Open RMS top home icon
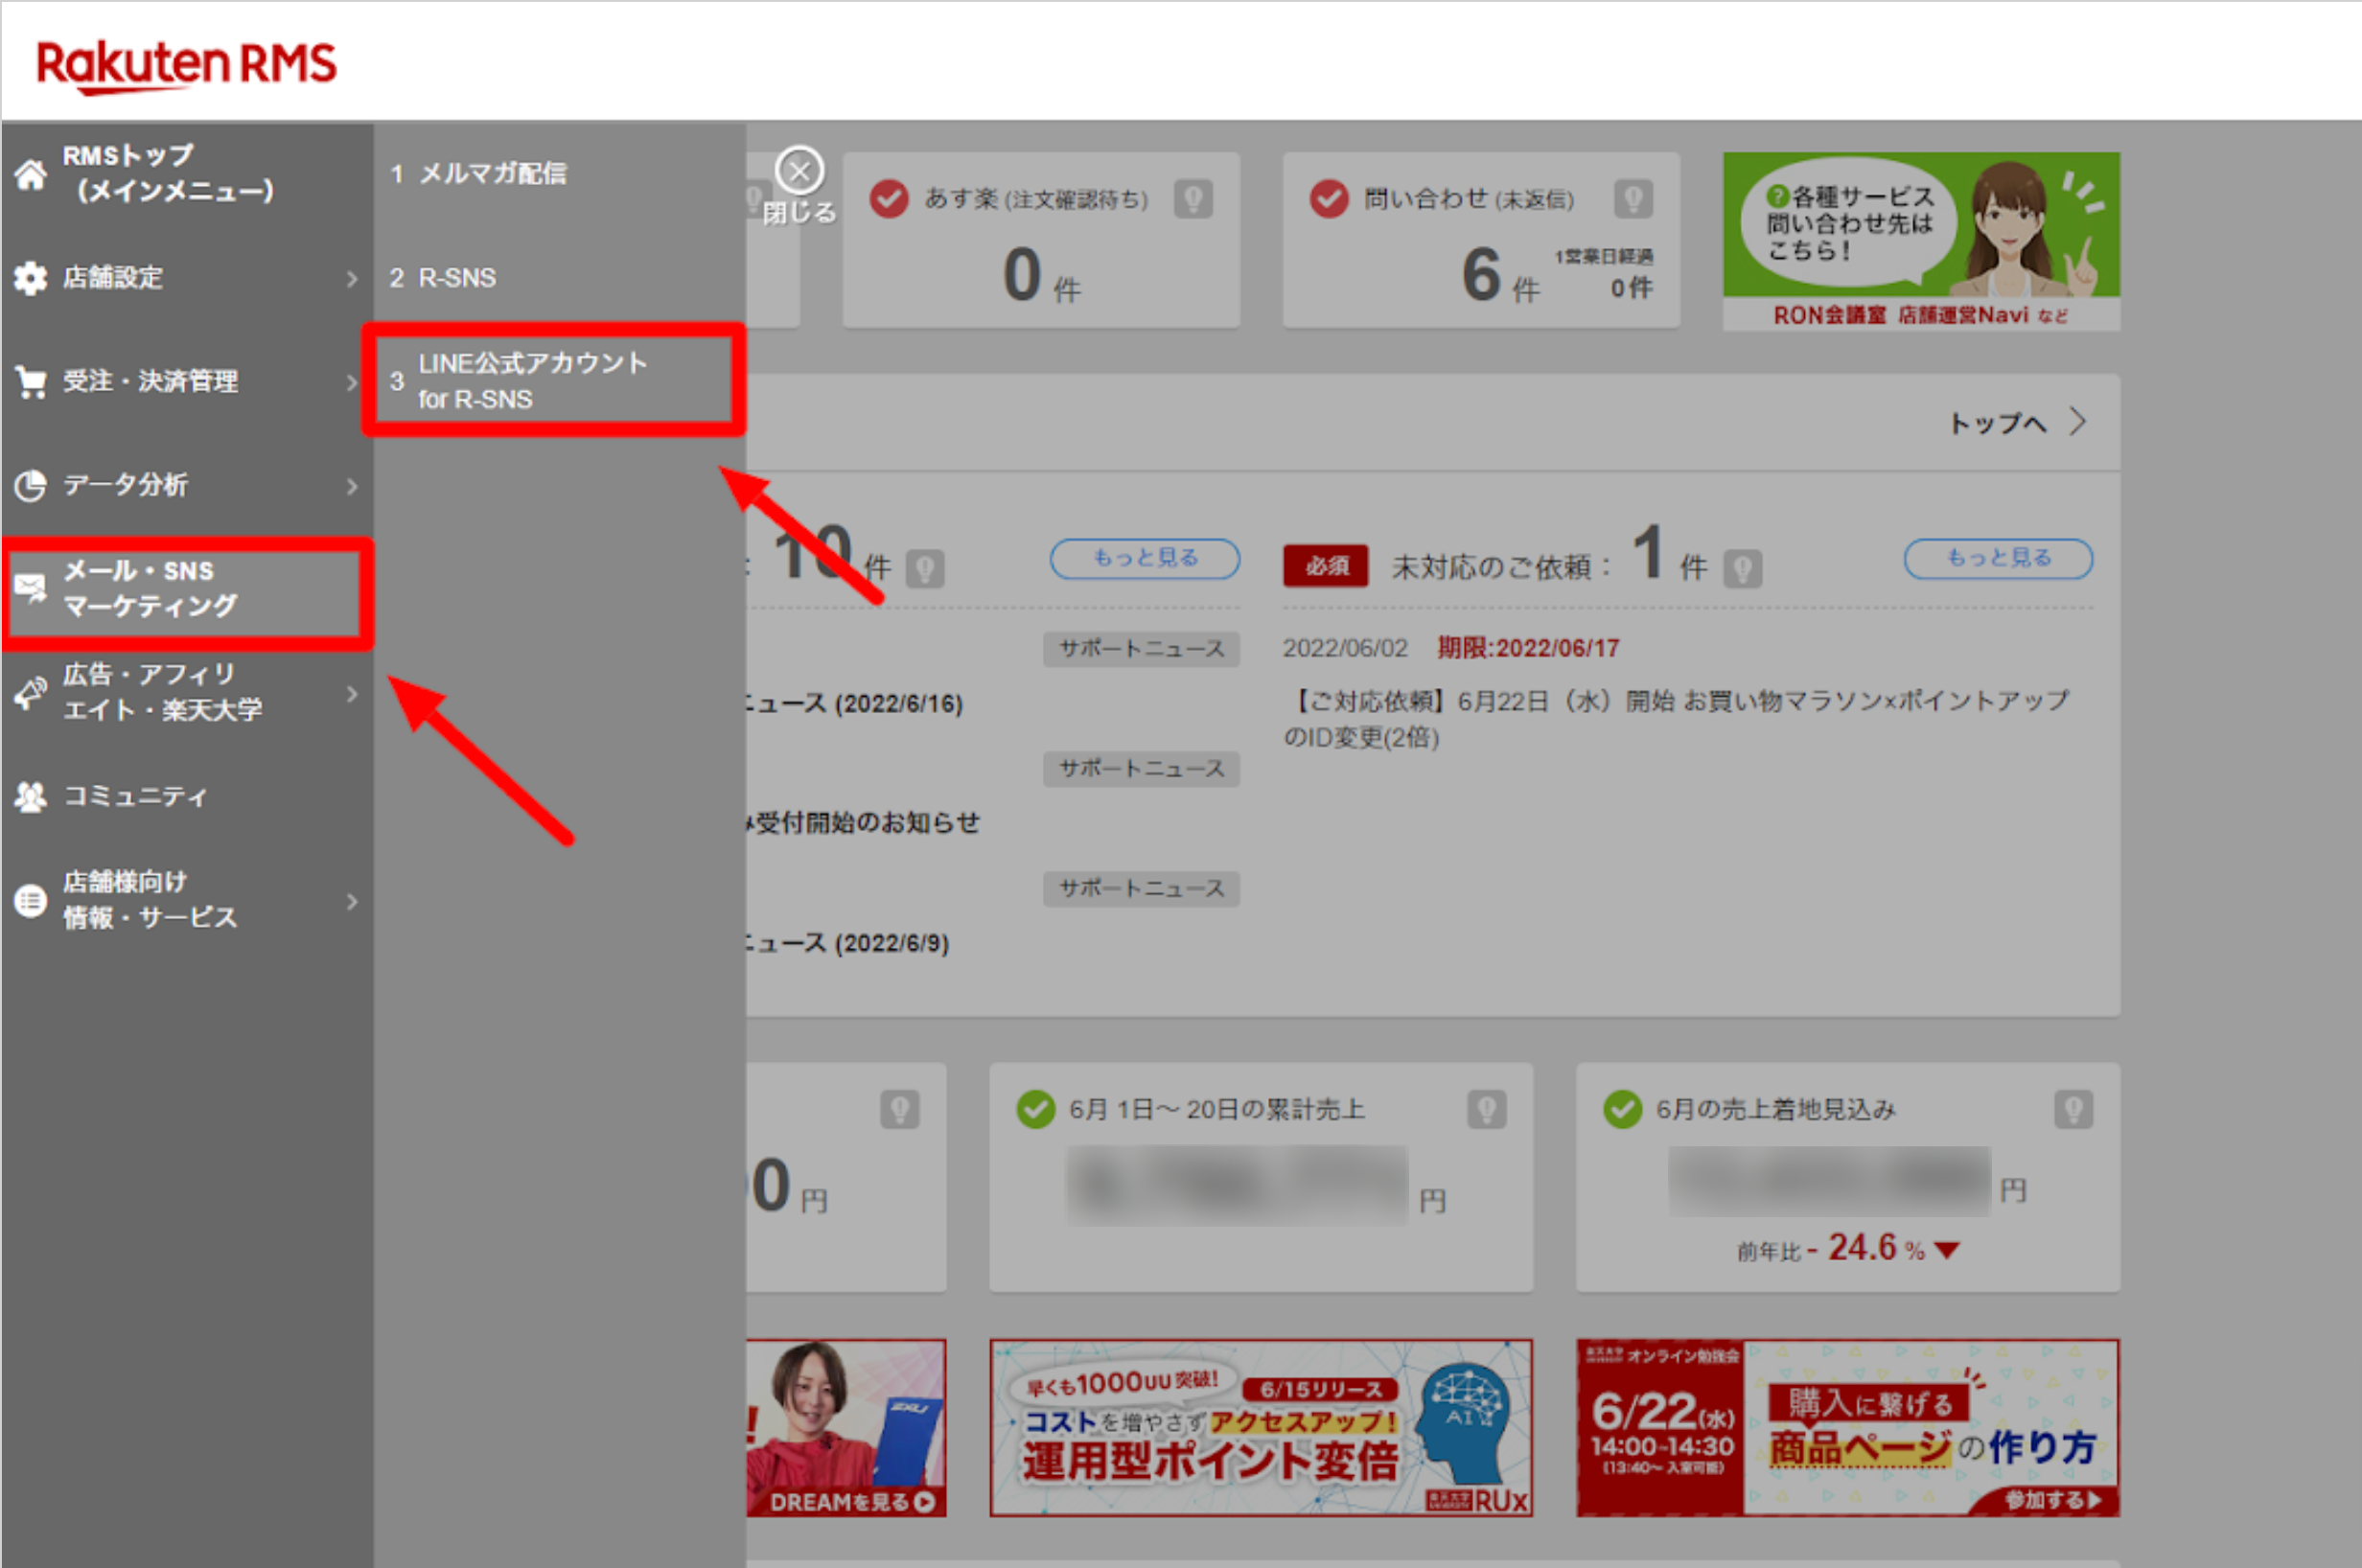2362x1568 pixels. (31, 174)
